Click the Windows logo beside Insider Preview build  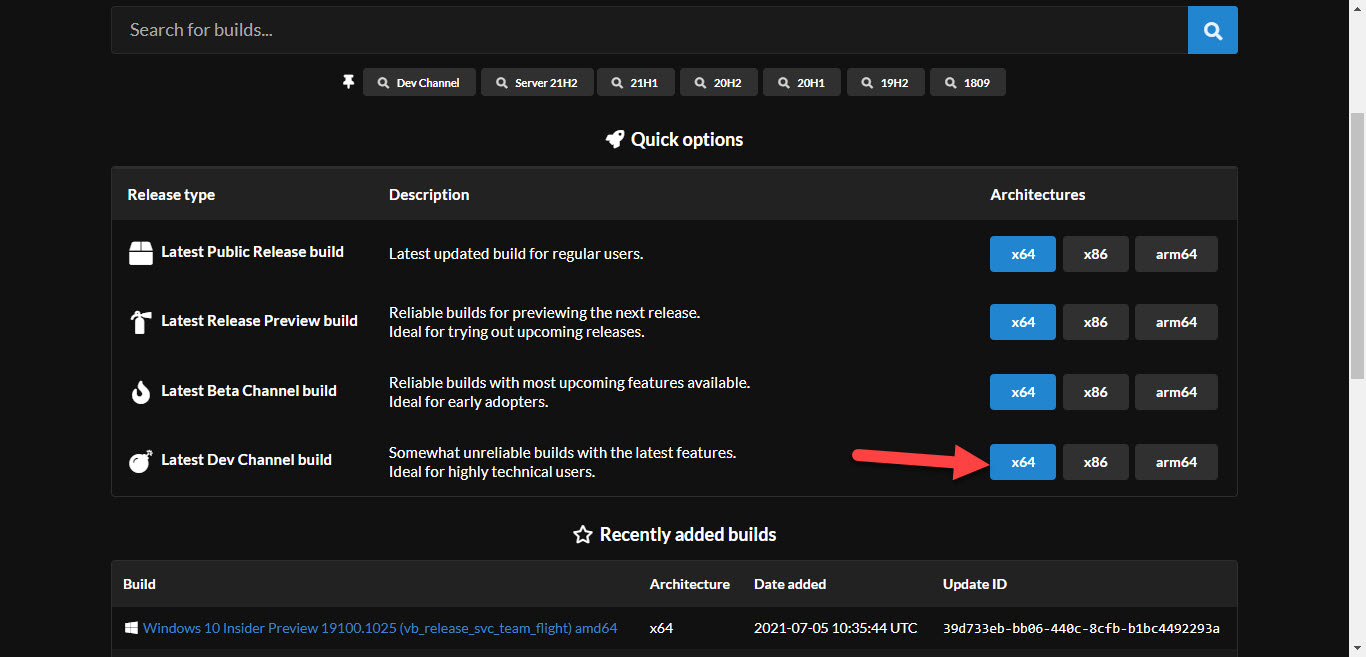tap(131, 628)
